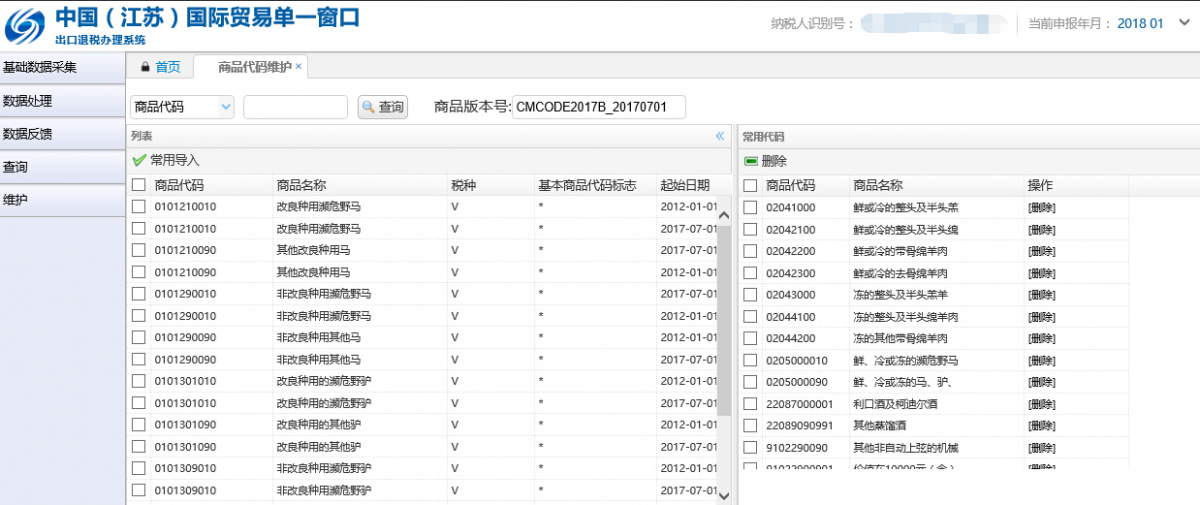This screenshot has width=1200, height=505.
Task: Click [删除] link for row 02041000
Action: pyautogui.click(x=1041, y=207)
